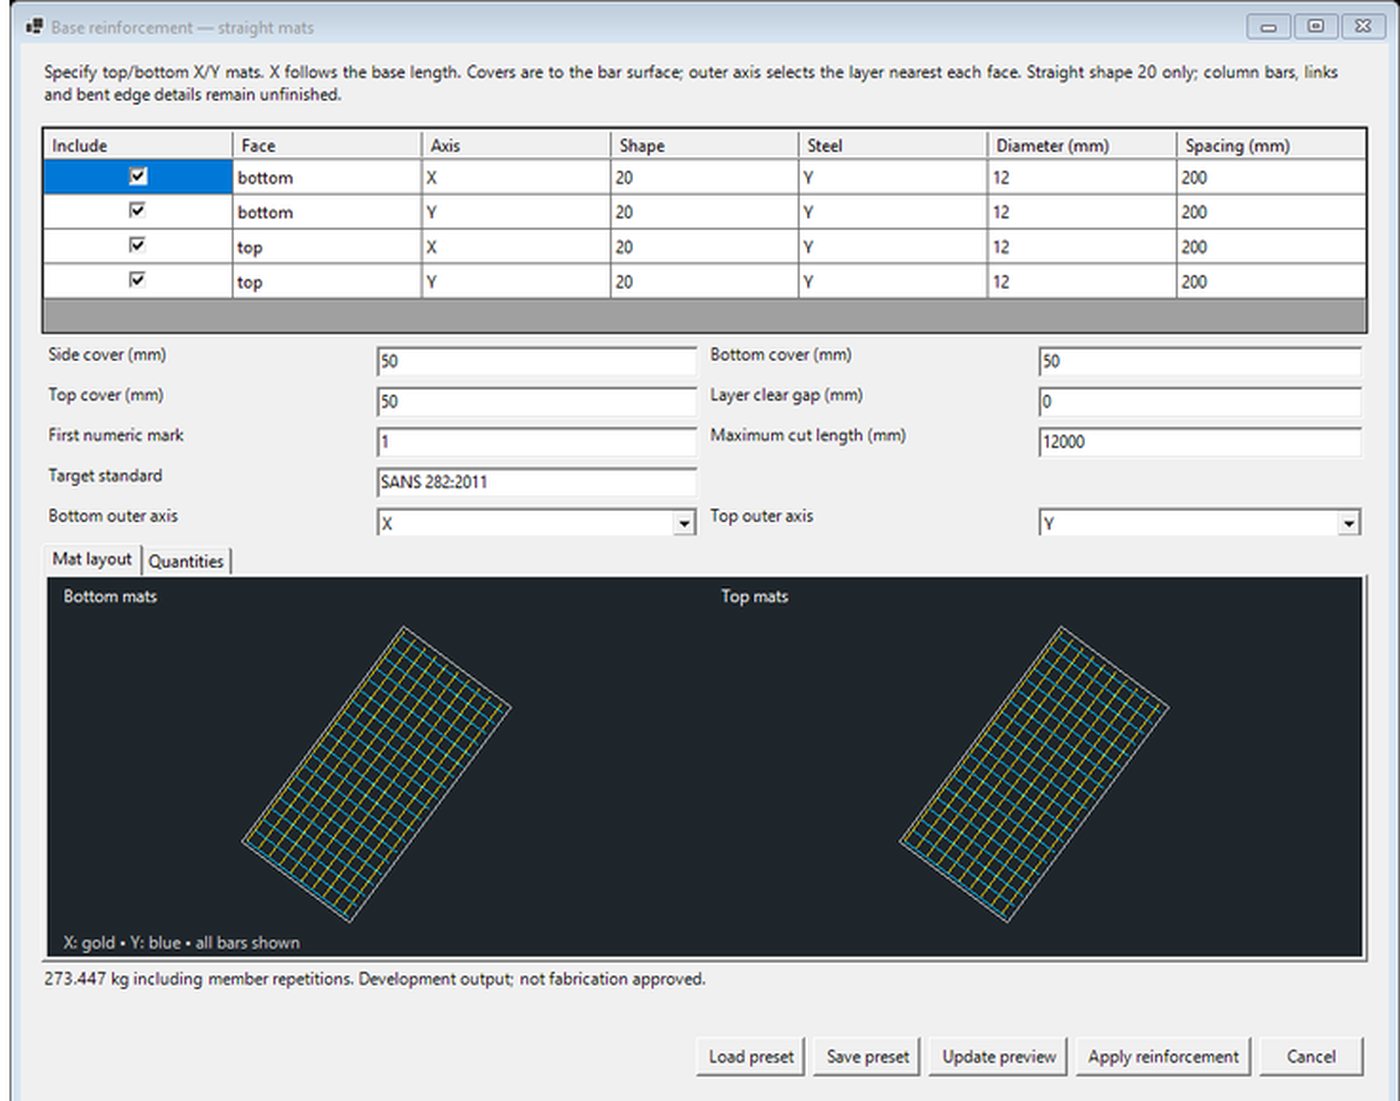Switch to the Mat layout tab

click(92, 559)
